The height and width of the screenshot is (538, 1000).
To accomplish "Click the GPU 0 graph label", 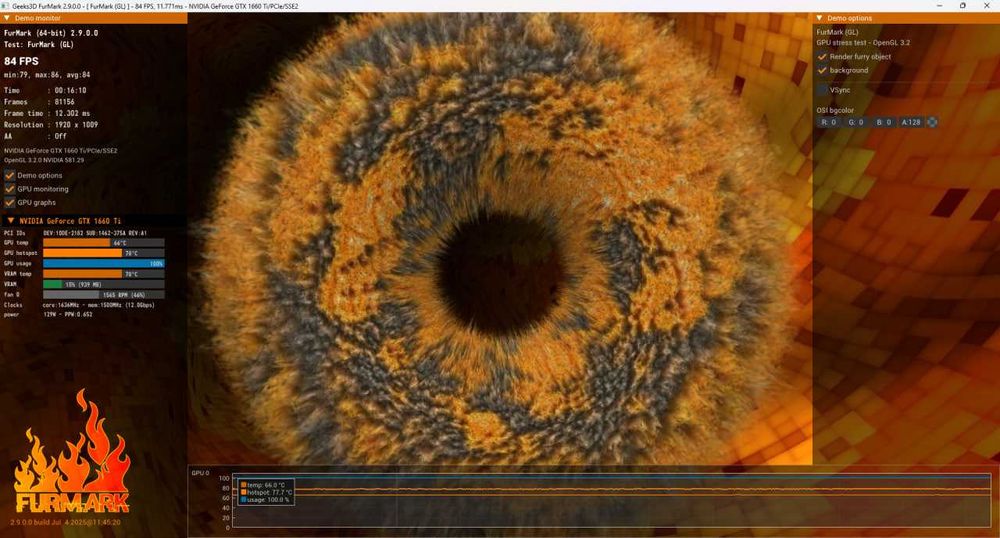I will tap(200, 473).
